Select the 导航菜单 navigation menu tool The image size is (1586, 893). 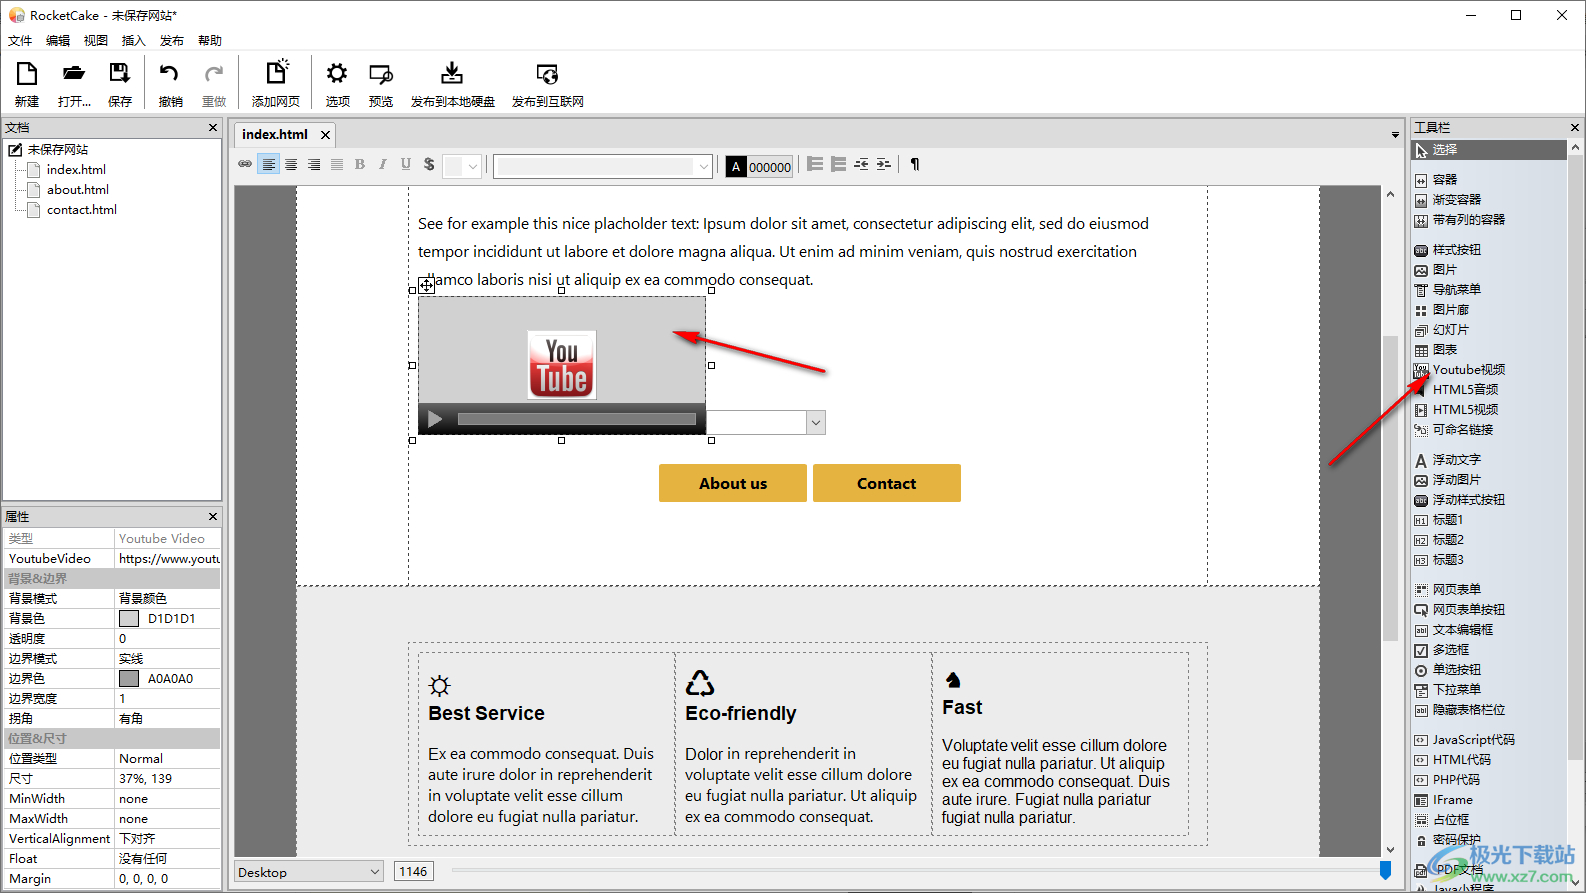point(1456,290)
